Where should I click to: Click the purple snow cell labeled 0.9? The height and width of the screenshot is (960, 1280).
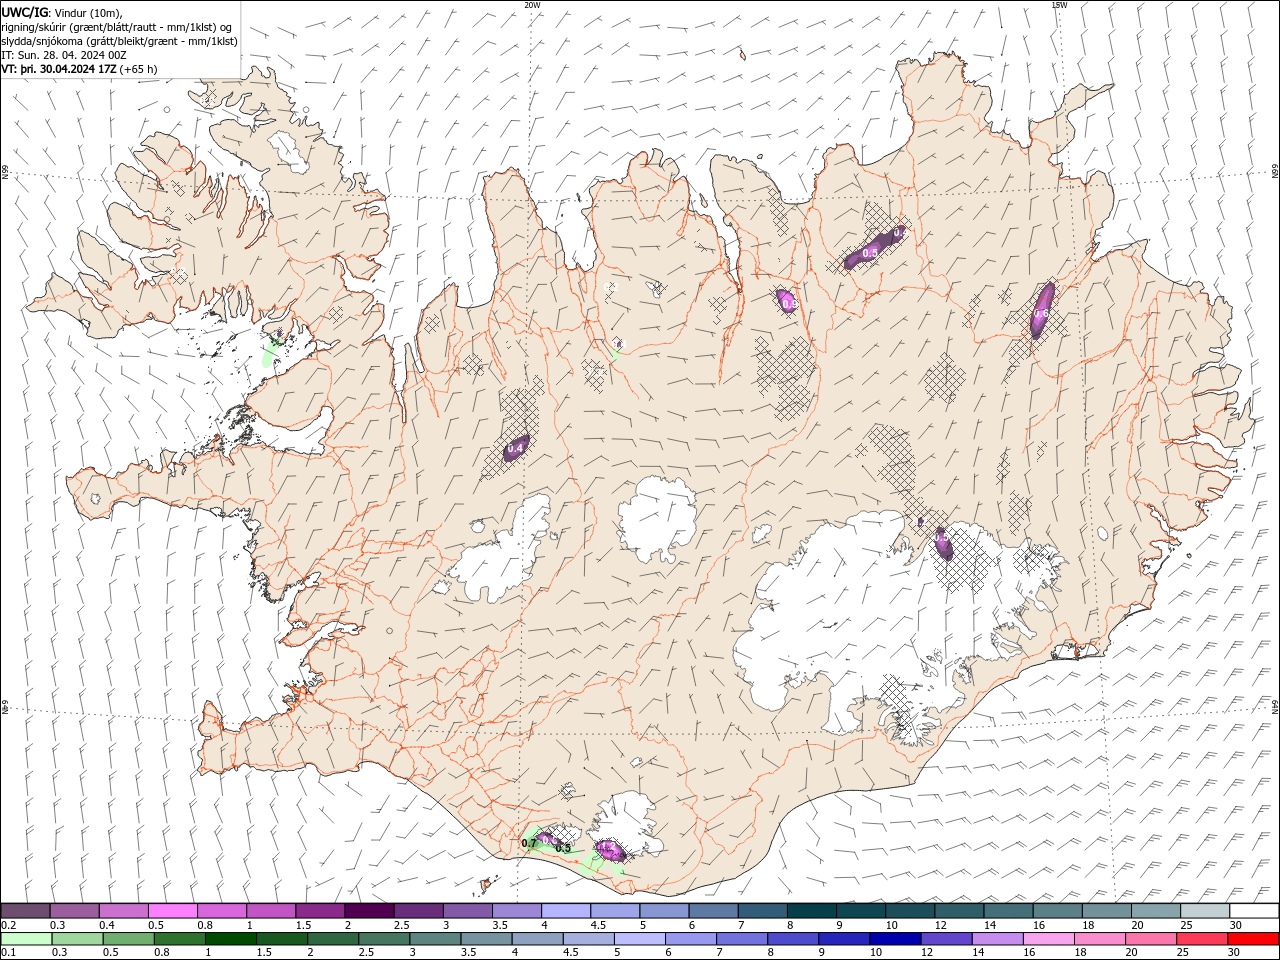[x=787, y=300]
